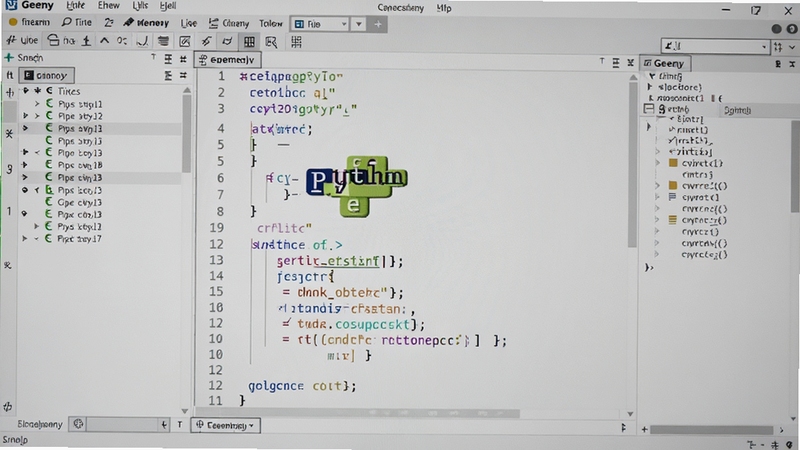
Task: Click the right panel vertical scrollbar
Action: pyautogui.click(x=795, y=166)
